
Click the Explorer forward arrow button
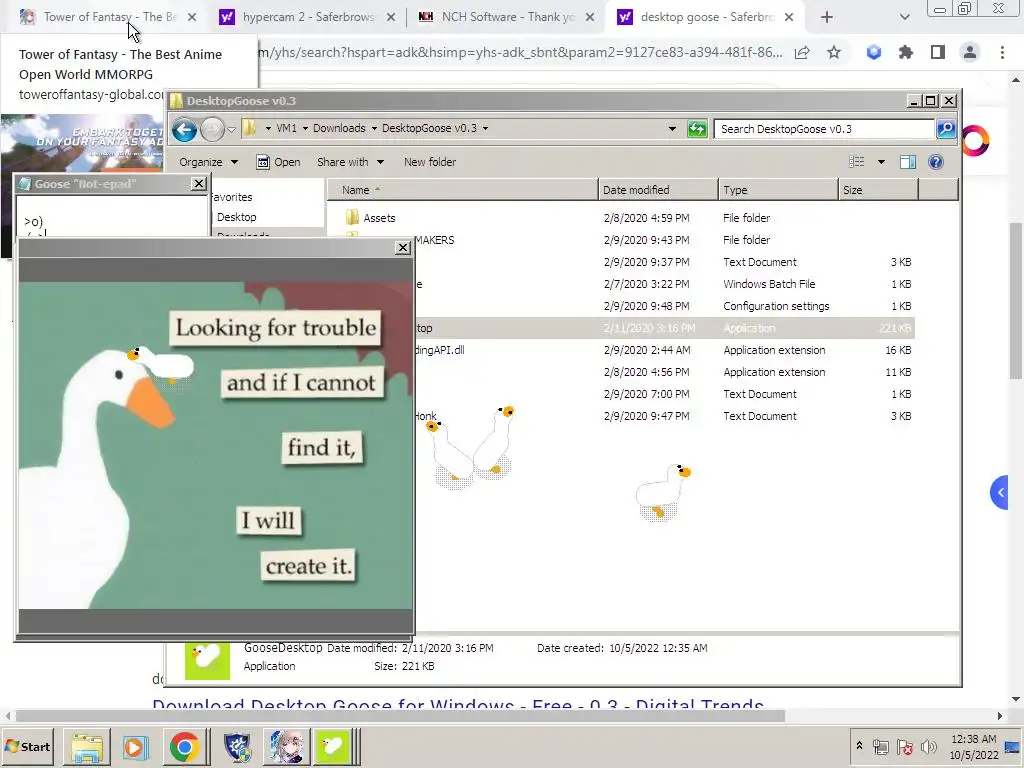click(x=212, y=129)
